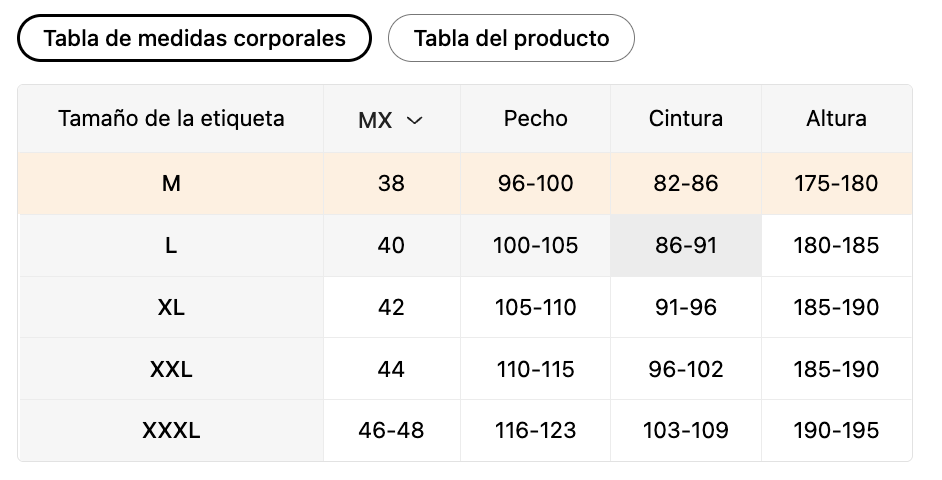
Task: Click the 46-48 MX size cell
Action: 391,431
